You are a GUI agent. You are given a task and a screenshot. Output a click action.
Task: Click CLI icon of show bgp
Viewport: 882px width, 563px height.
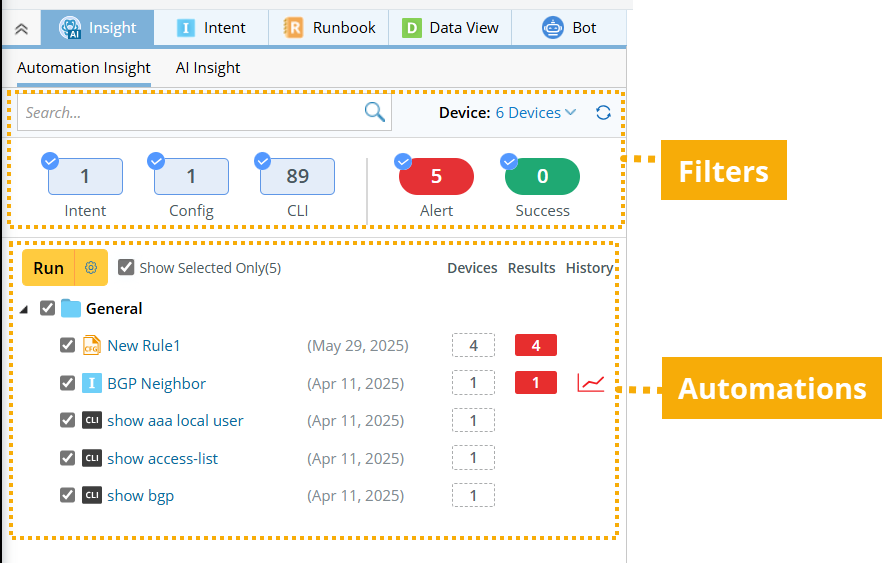click(x=92, y=495)
